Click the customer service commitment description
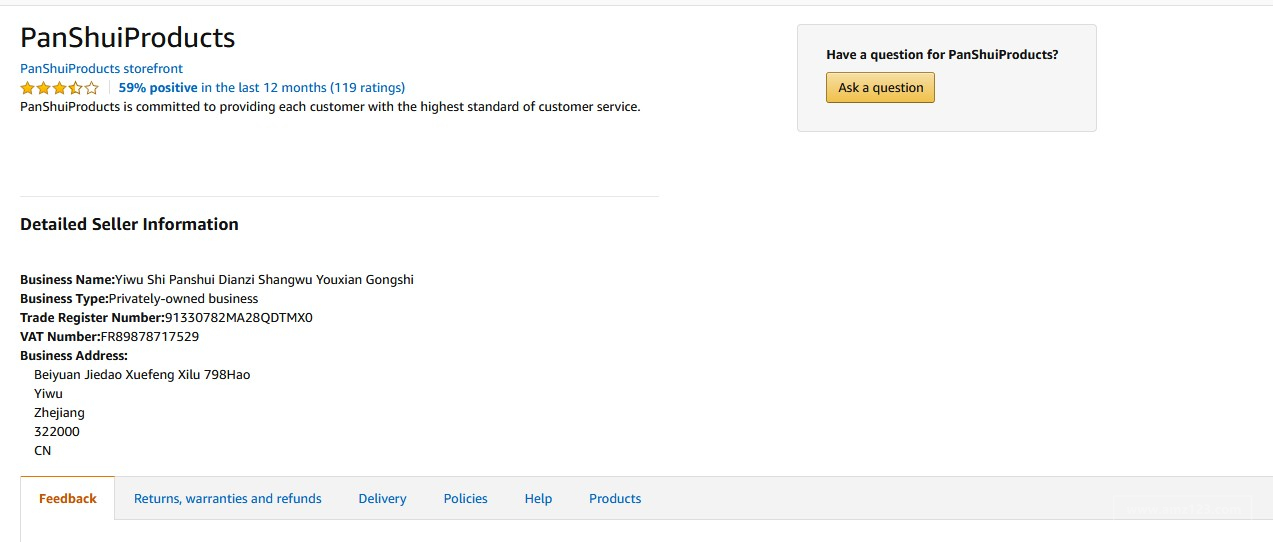 coord(330,107)
